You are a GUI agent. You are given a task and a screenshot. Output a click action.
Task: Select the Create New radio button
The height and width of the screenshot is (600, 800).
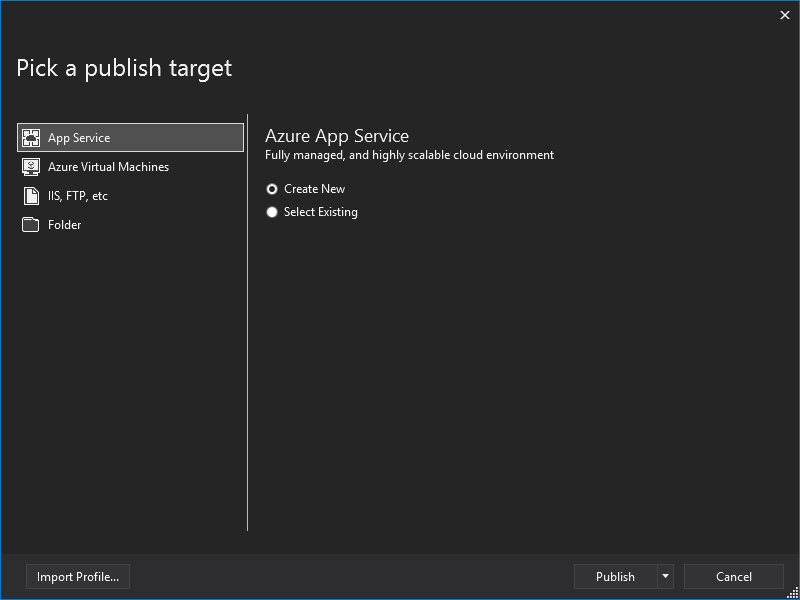pos(272,189)
